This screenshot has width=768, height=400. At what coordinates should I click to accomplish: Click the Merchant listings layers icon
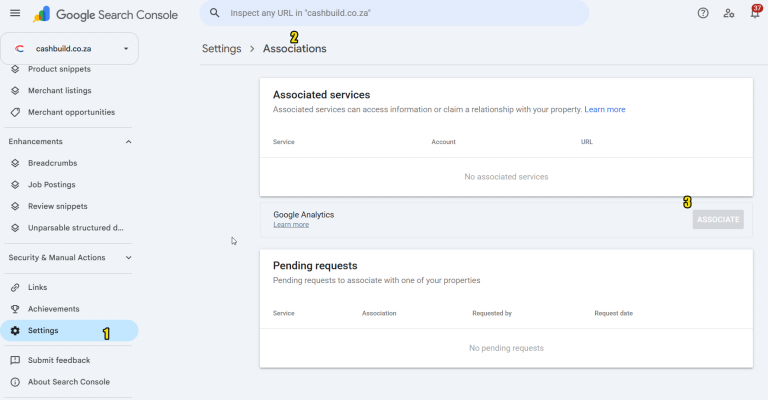15,91
